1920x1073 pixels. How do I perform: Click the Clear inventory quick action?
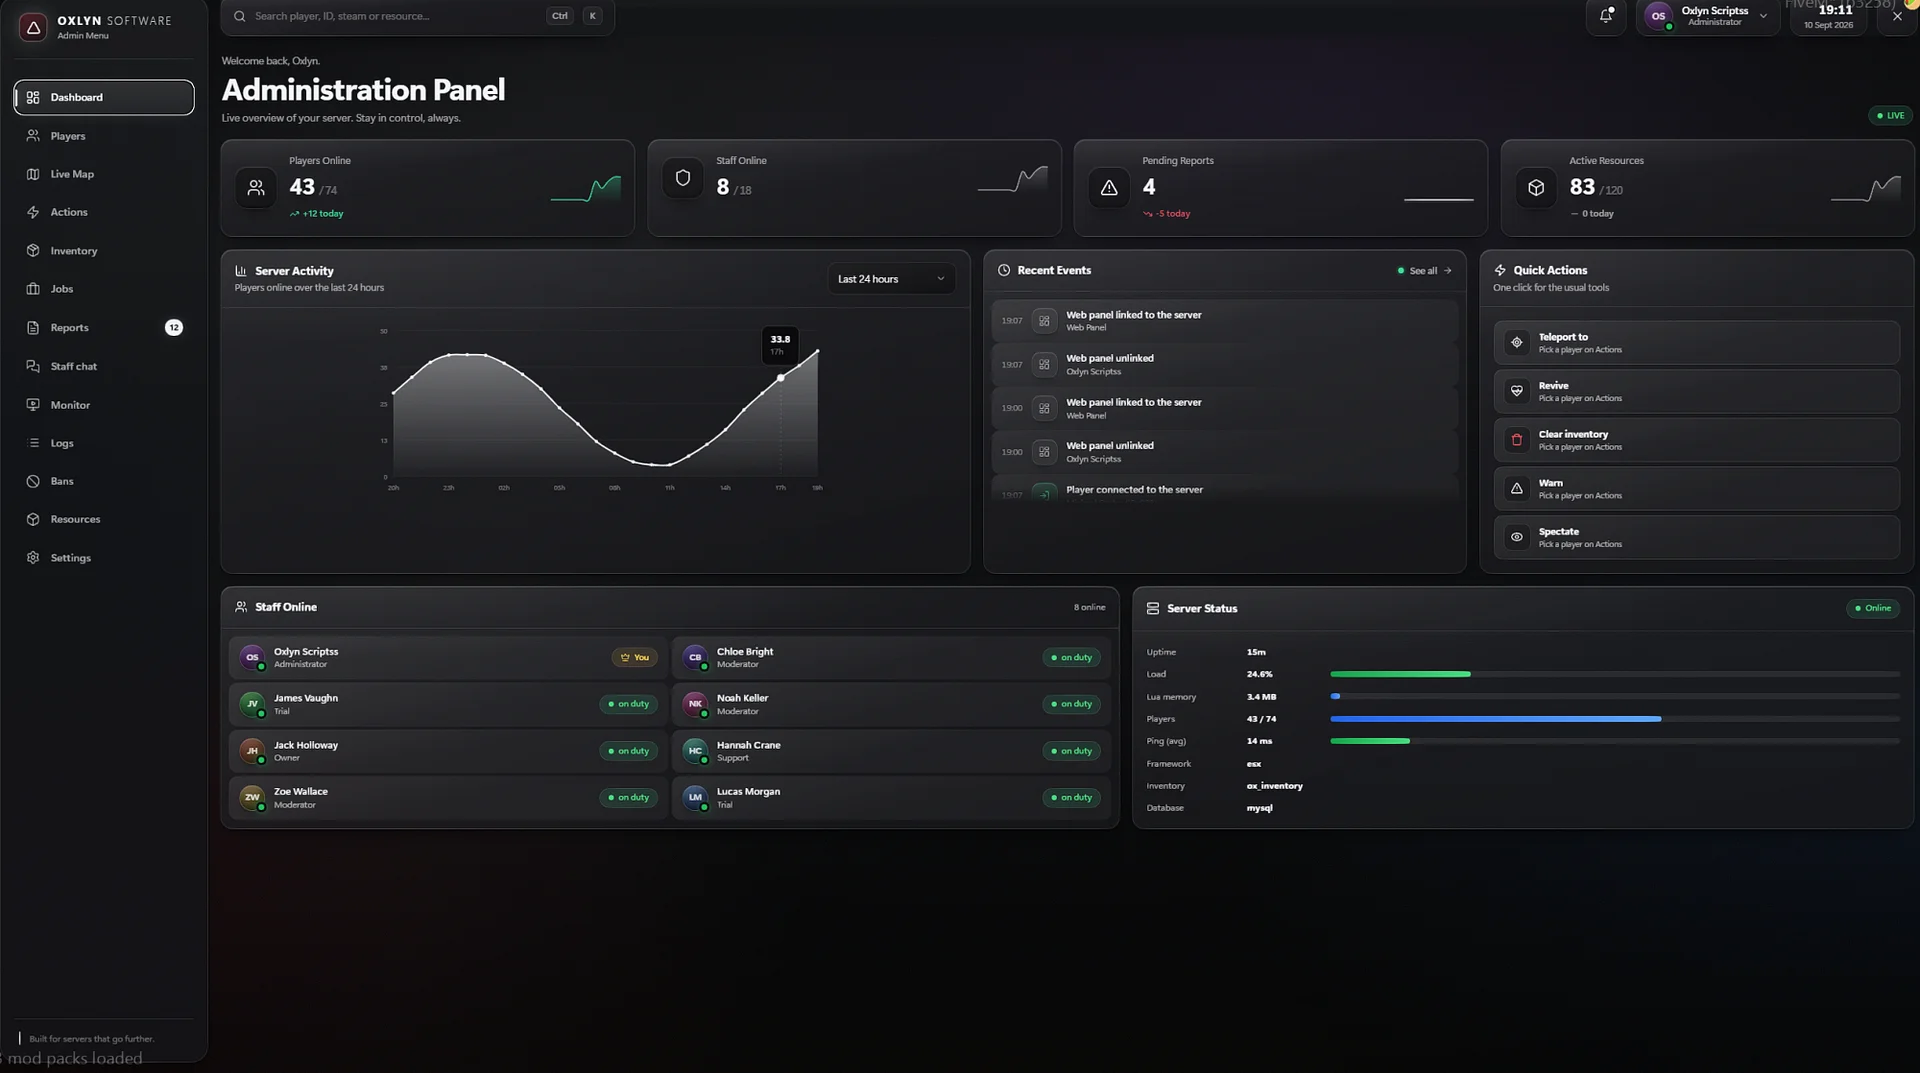[1696, 440]
